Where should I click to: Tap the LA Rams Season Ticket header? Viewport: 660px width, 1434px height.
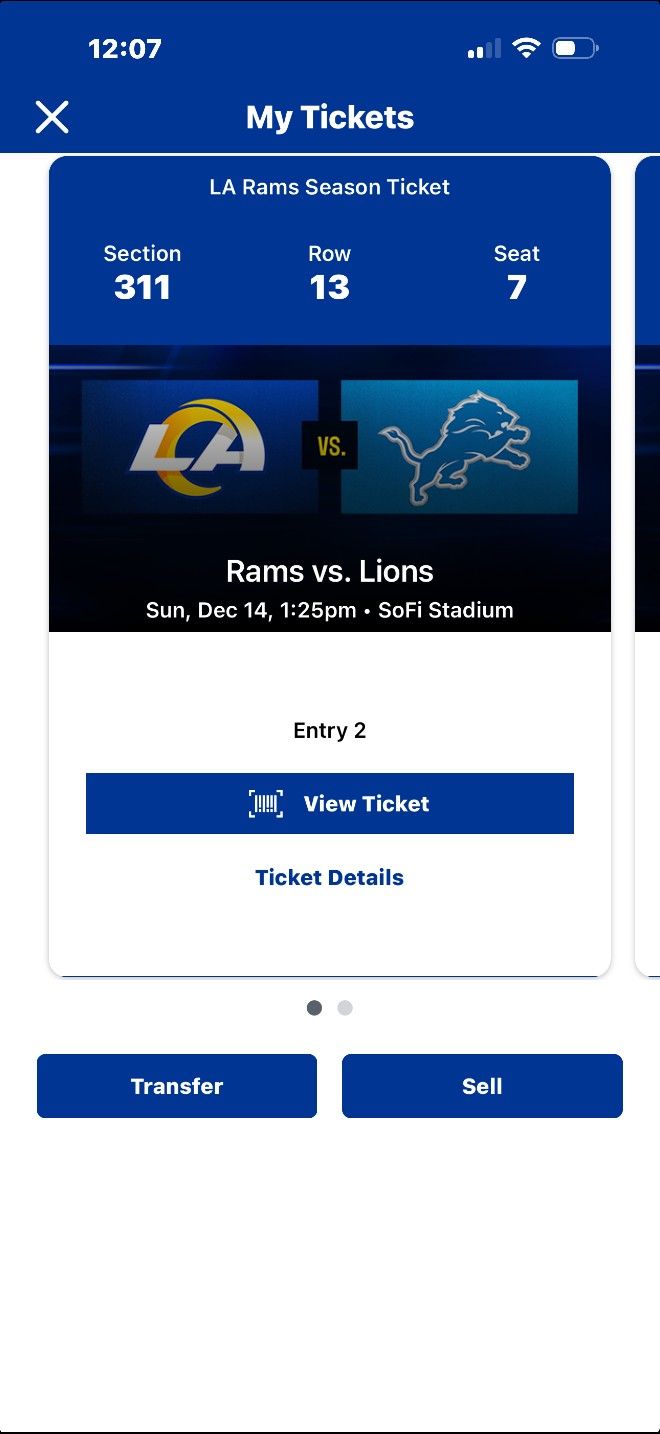pyautogui.click(x=330, y=186)
